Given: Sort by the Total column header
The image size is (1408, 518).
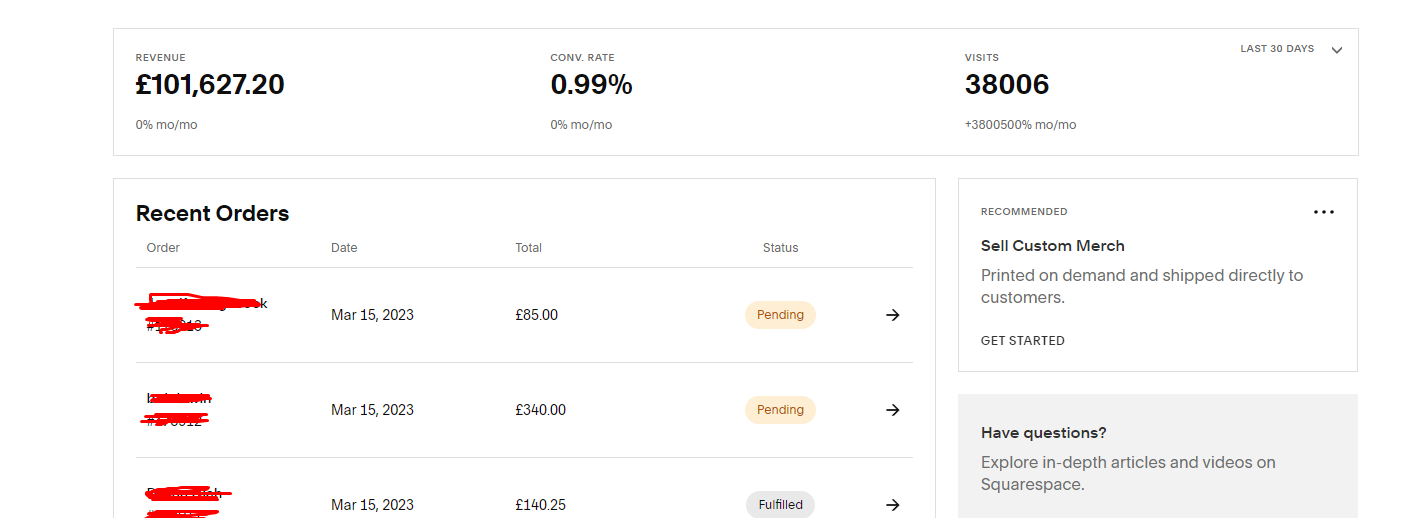Looking at the screenshot, I should click(528, 248).
